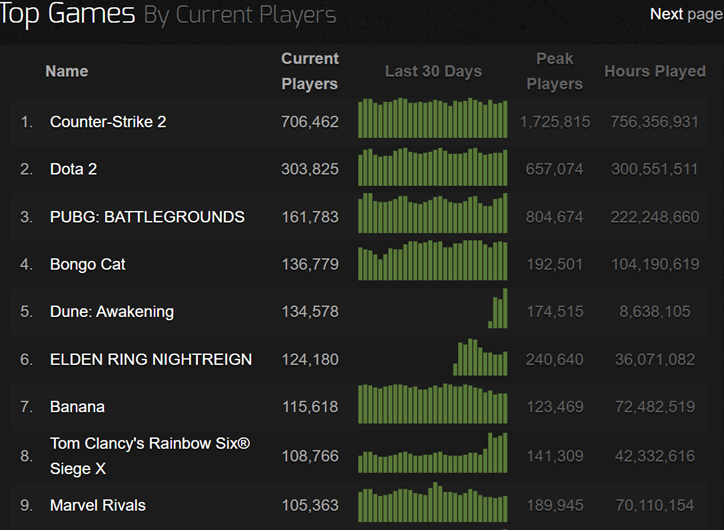Click Rainbow Six Siege X's 30-day chart
The image size is (724, 532).
[x=433, y=453]
